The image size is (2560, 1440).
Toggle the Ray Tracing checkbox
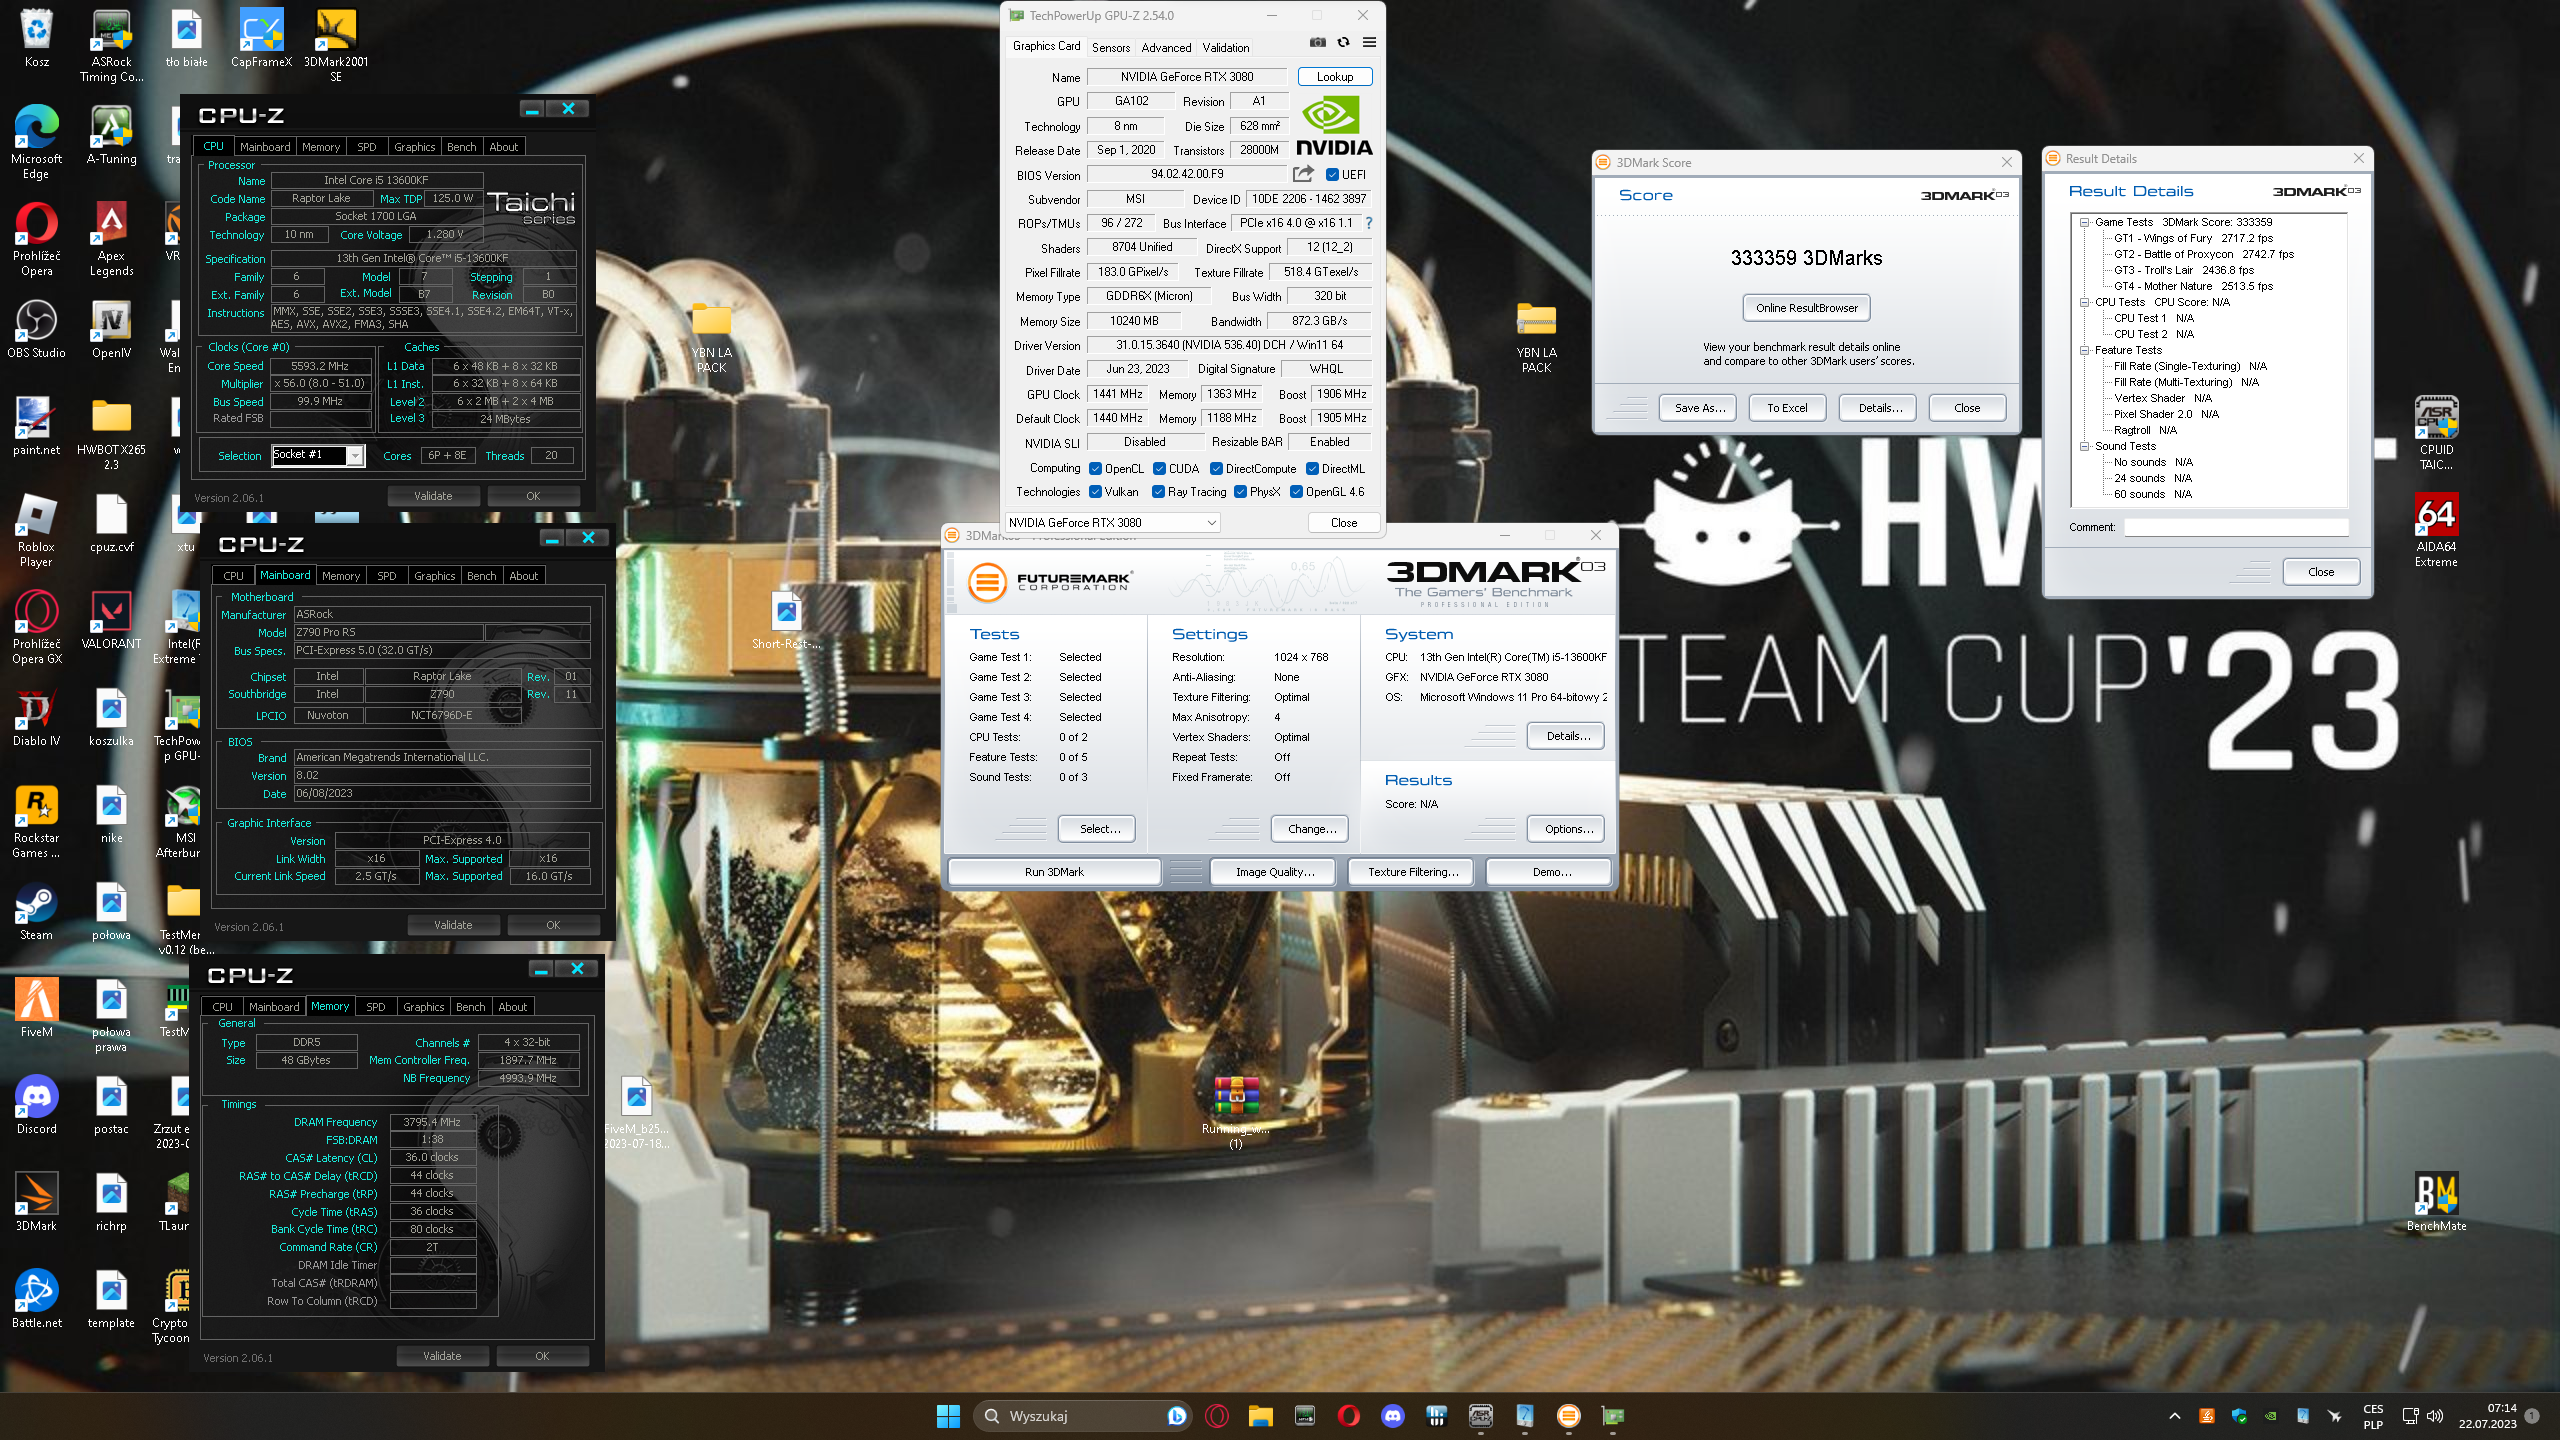point(1159,491)
